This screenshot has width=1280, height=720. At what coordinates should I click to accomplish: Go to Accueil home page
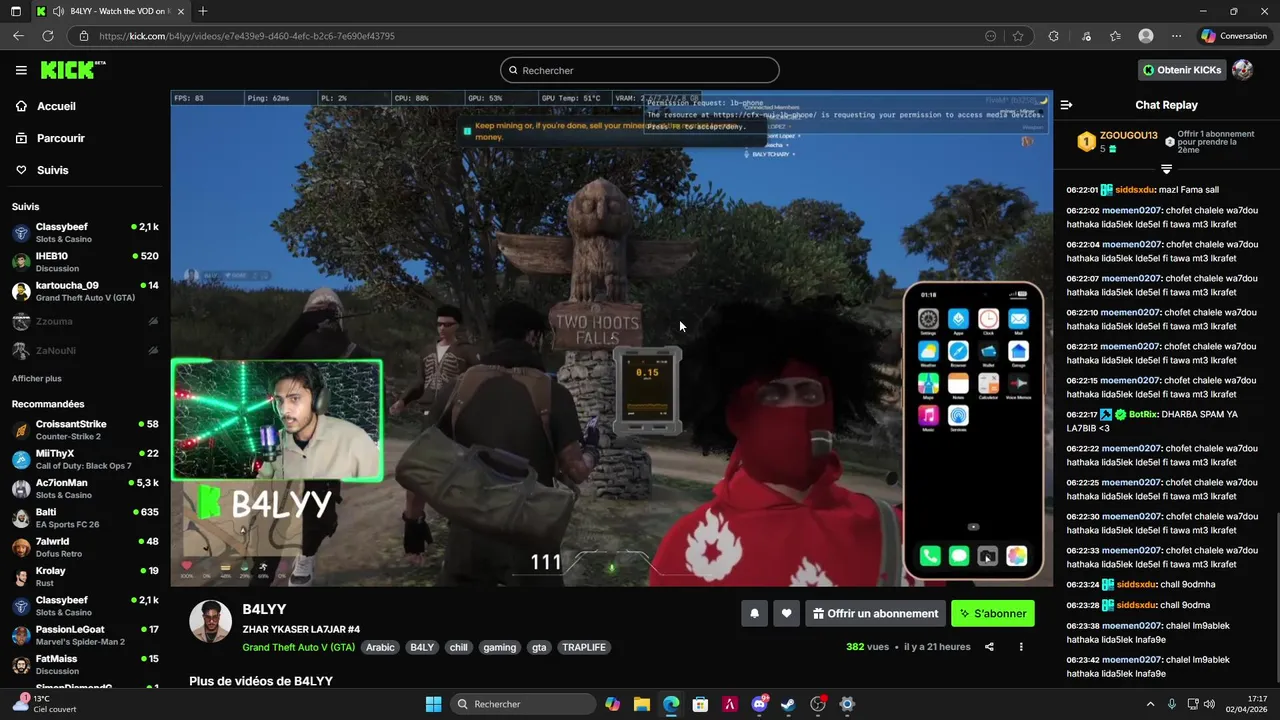[x=56, y=106]
